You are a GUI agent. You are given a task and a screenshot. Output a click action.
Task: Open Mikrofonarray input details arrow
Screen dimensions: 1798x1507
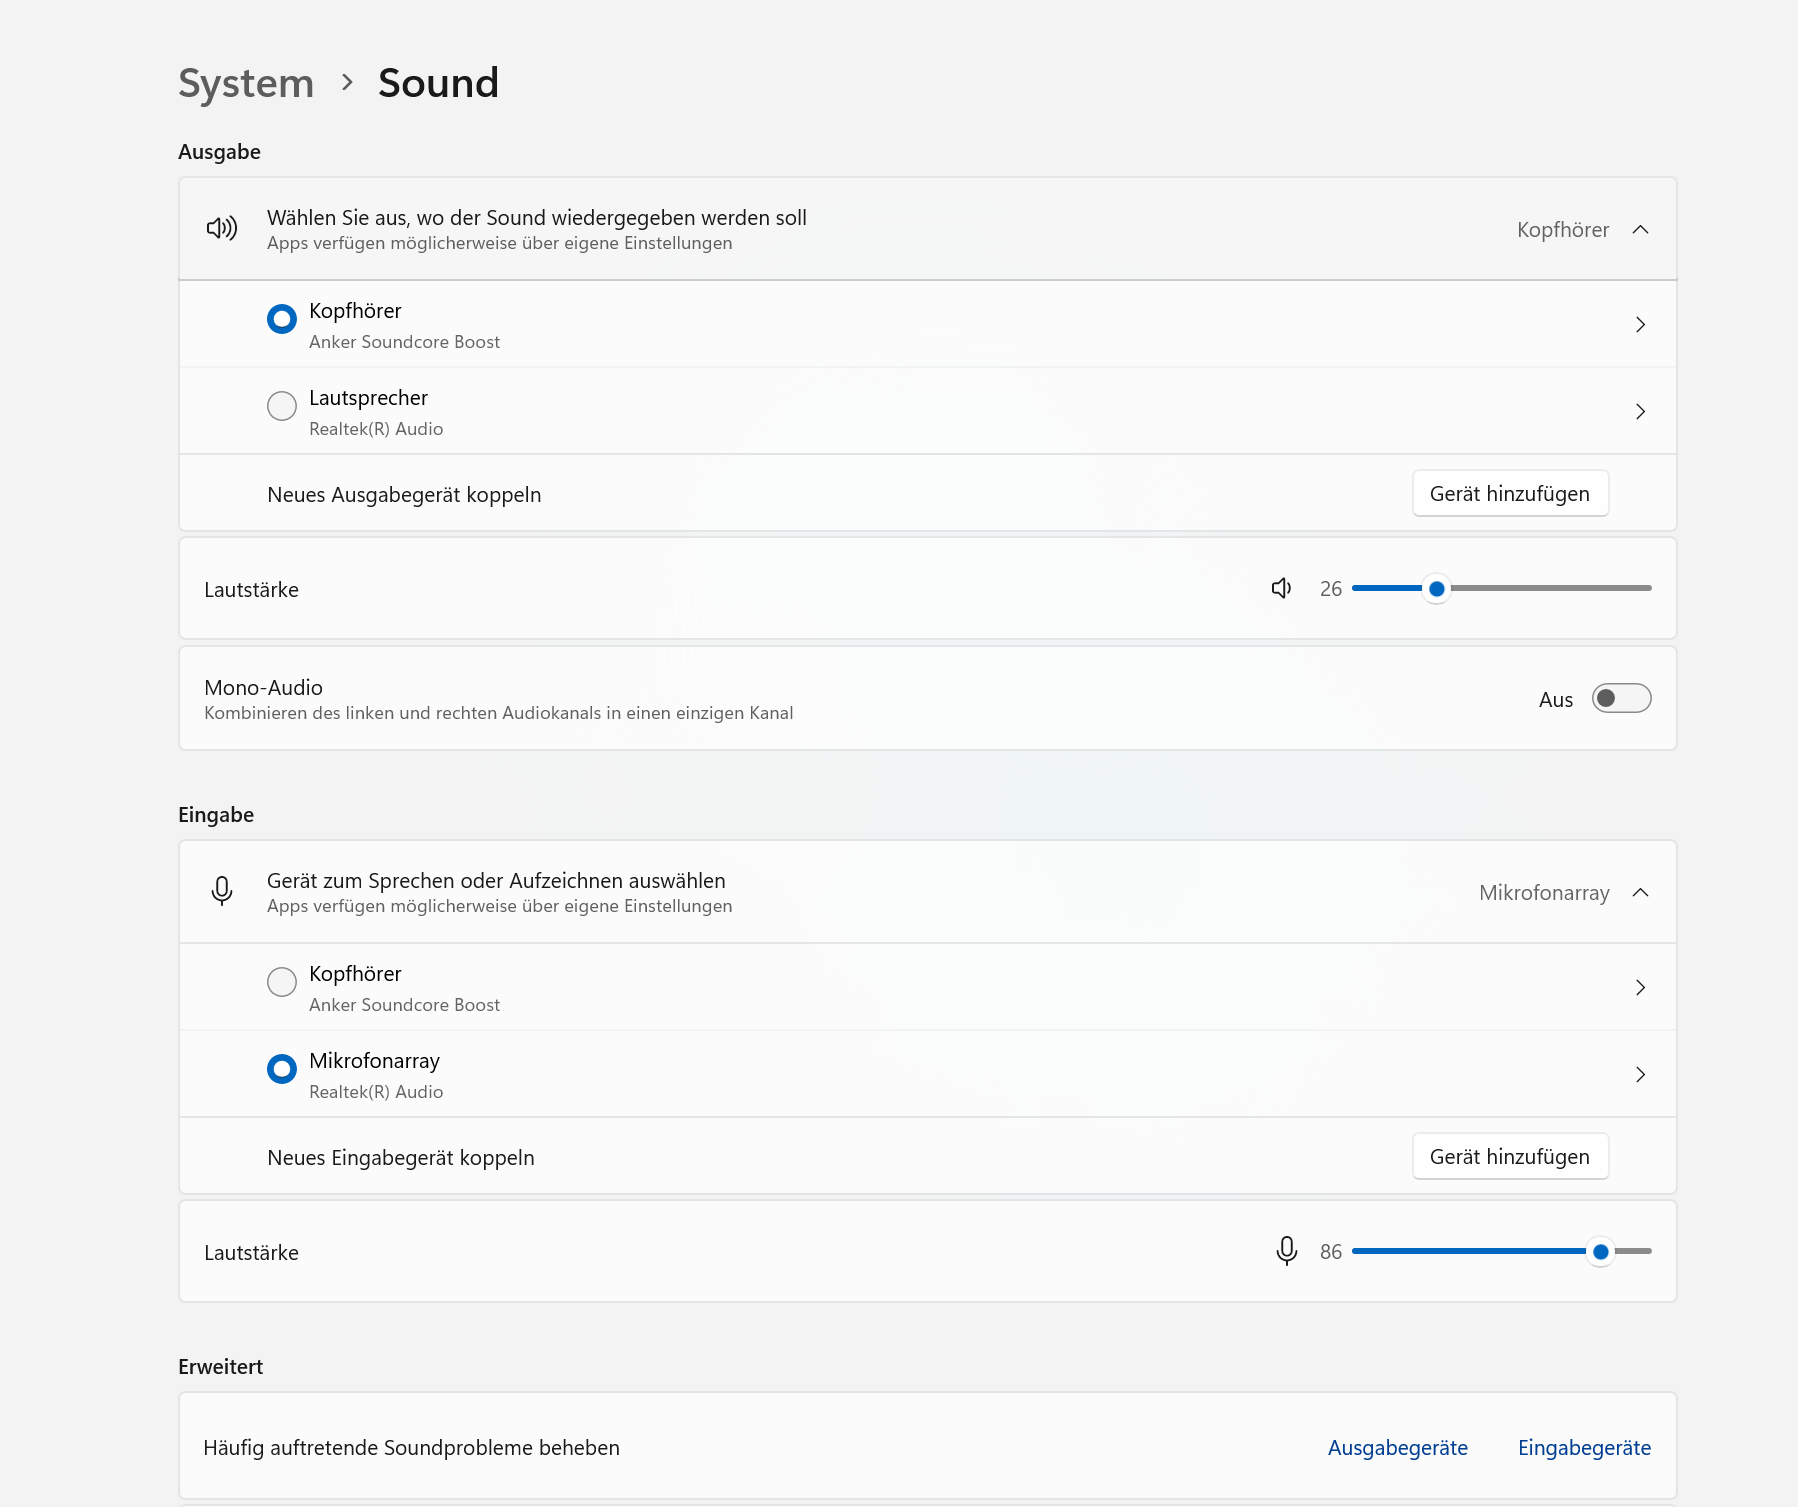click(x=1640, y=1074)
